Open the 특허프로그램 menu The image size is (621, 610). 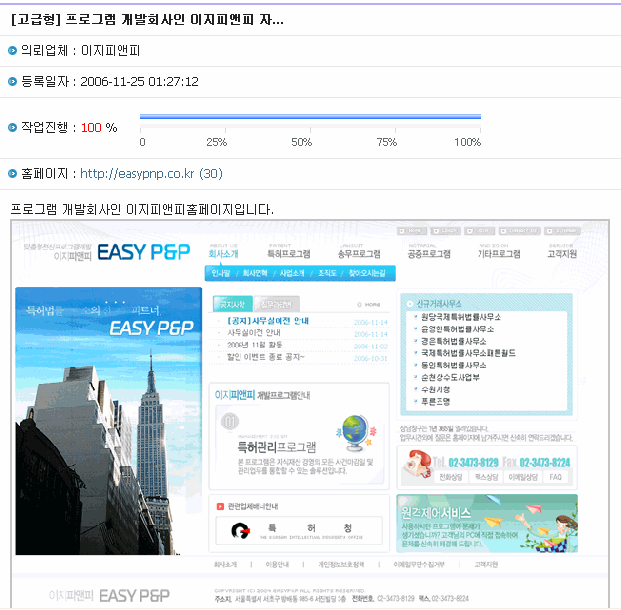point(288,254)
